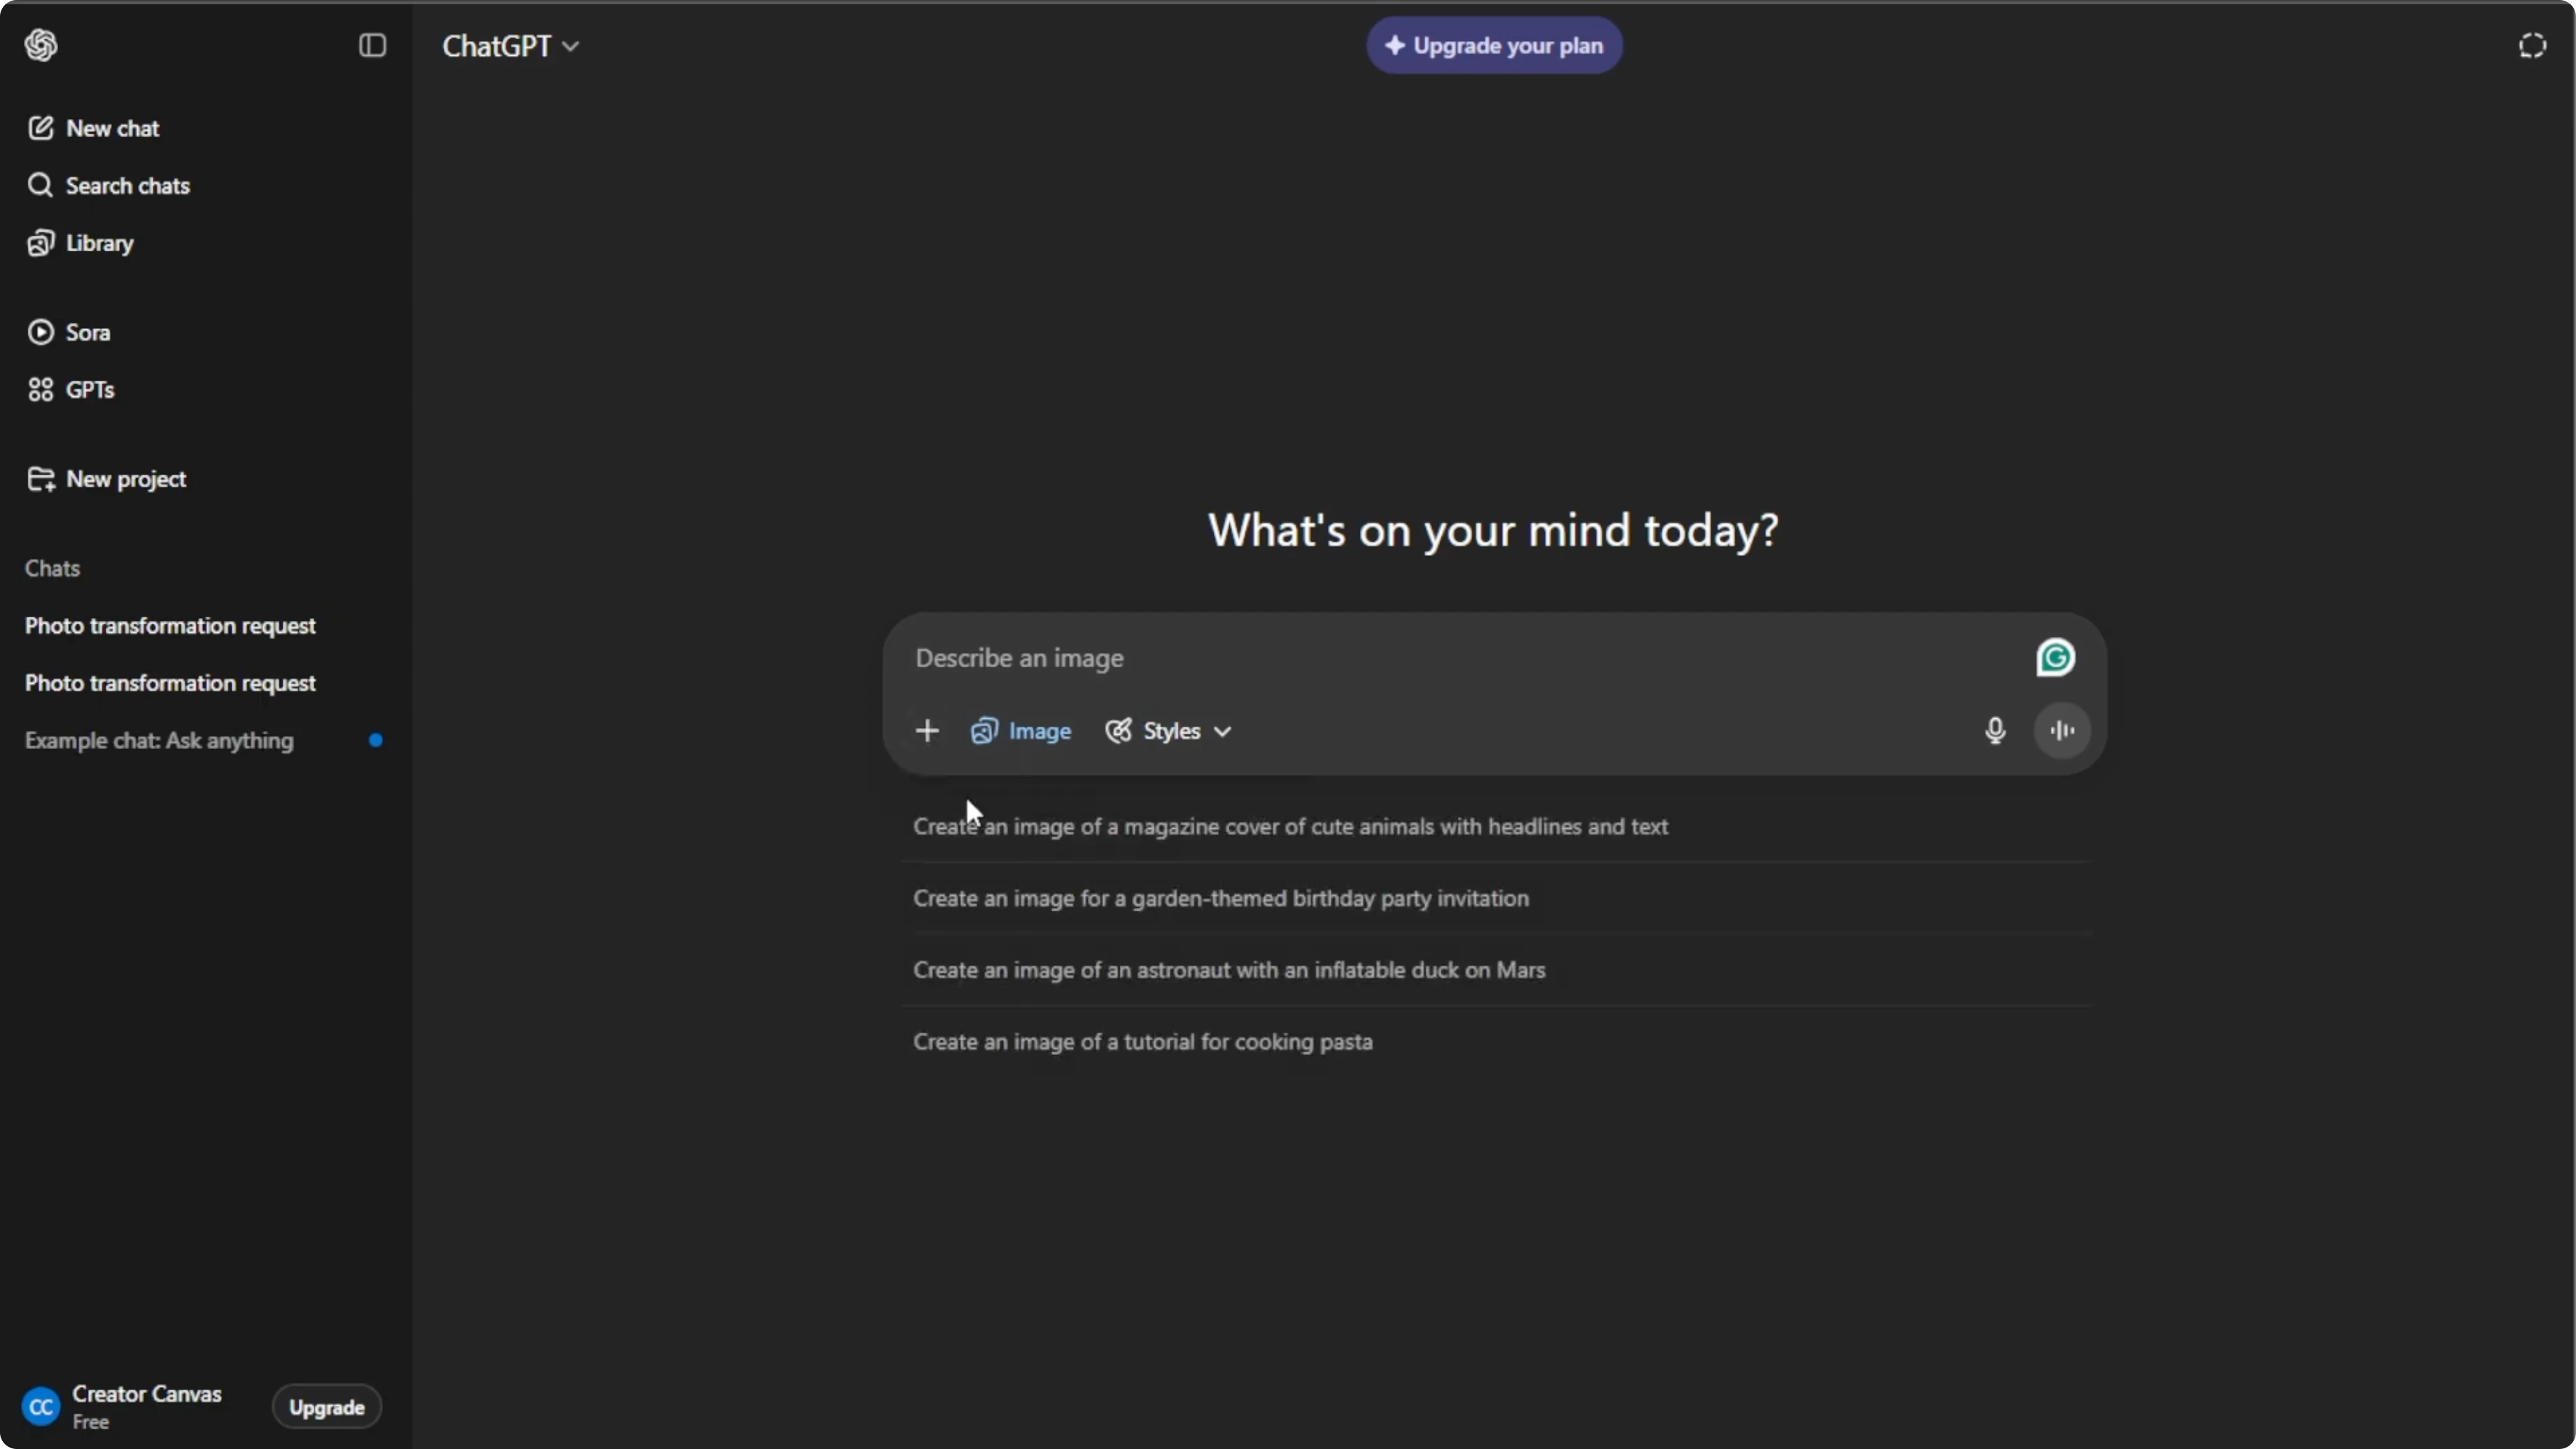Click the Free plan label under Creator Canvas
The width and height of the screenshot is (2576, 1449).
(x=90, y=1422)
